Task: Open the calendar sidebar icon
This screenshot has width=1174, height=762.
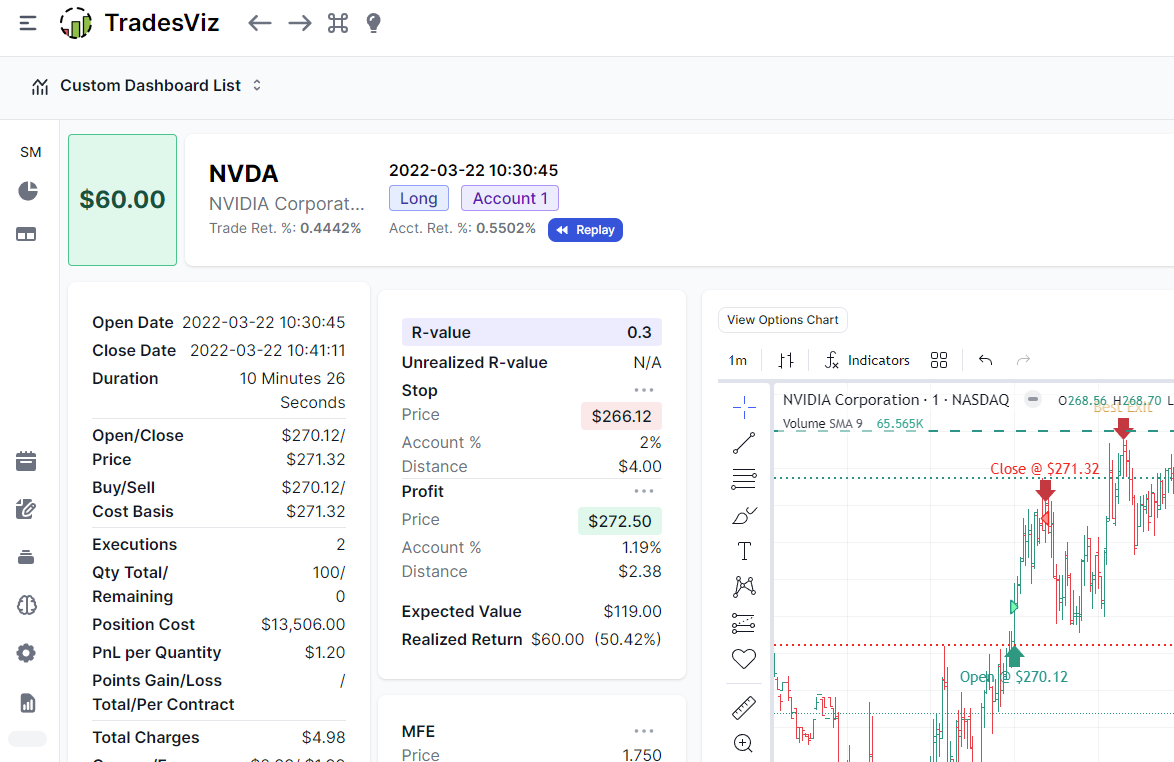Action: 26,461
